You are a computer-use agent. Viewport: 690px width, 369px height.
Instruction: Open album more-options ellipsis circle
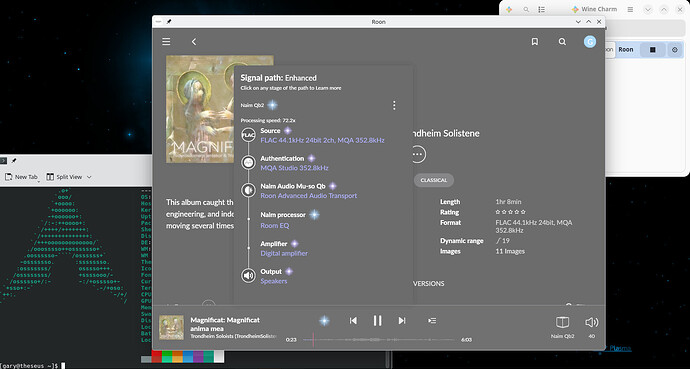click(x=417, y=154)
